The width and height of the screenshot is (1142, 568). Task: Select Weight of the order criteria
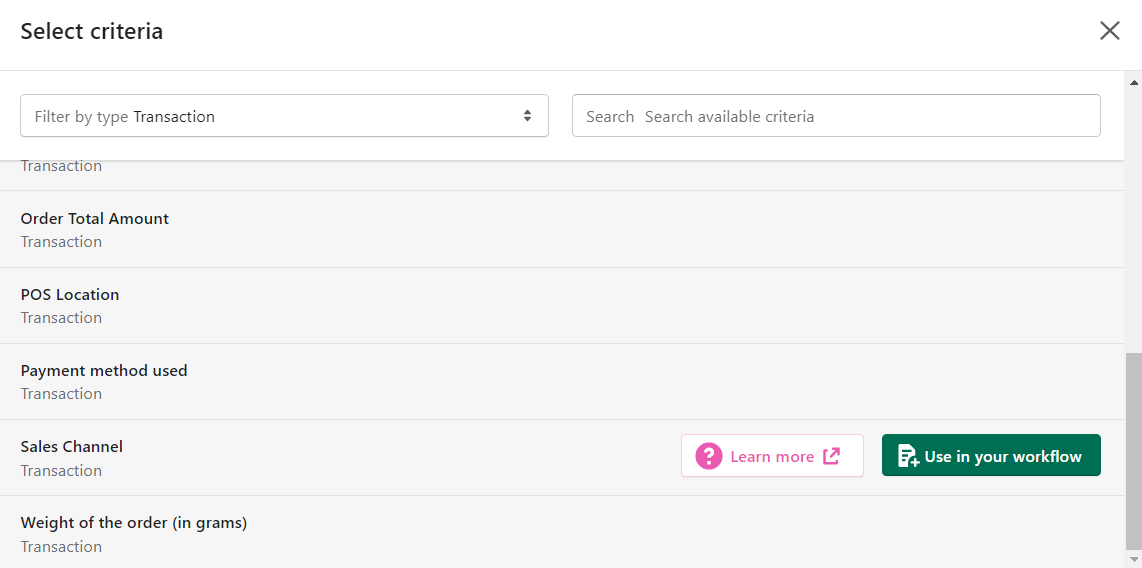[x=562, y=532]
